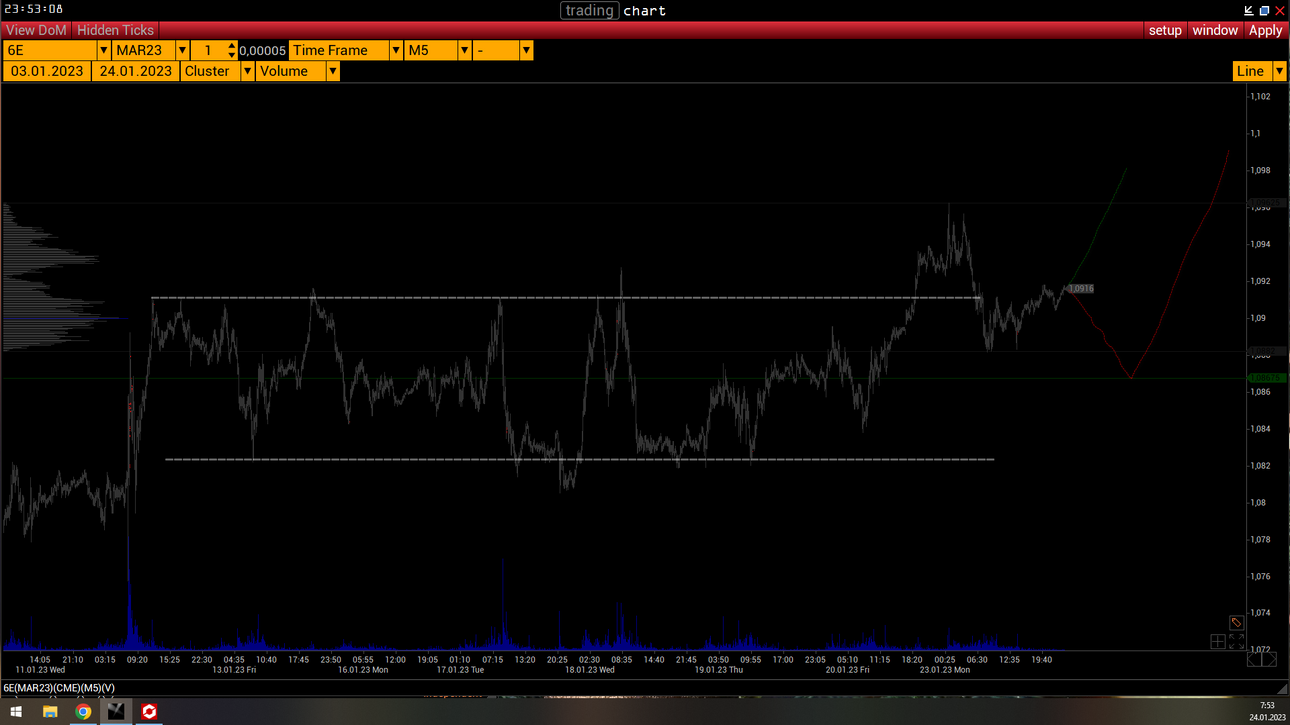Click the 23.01.23 Mon date label
Image resolution: width=1290 pixels, height=725 pixels.
click(945, 670)
